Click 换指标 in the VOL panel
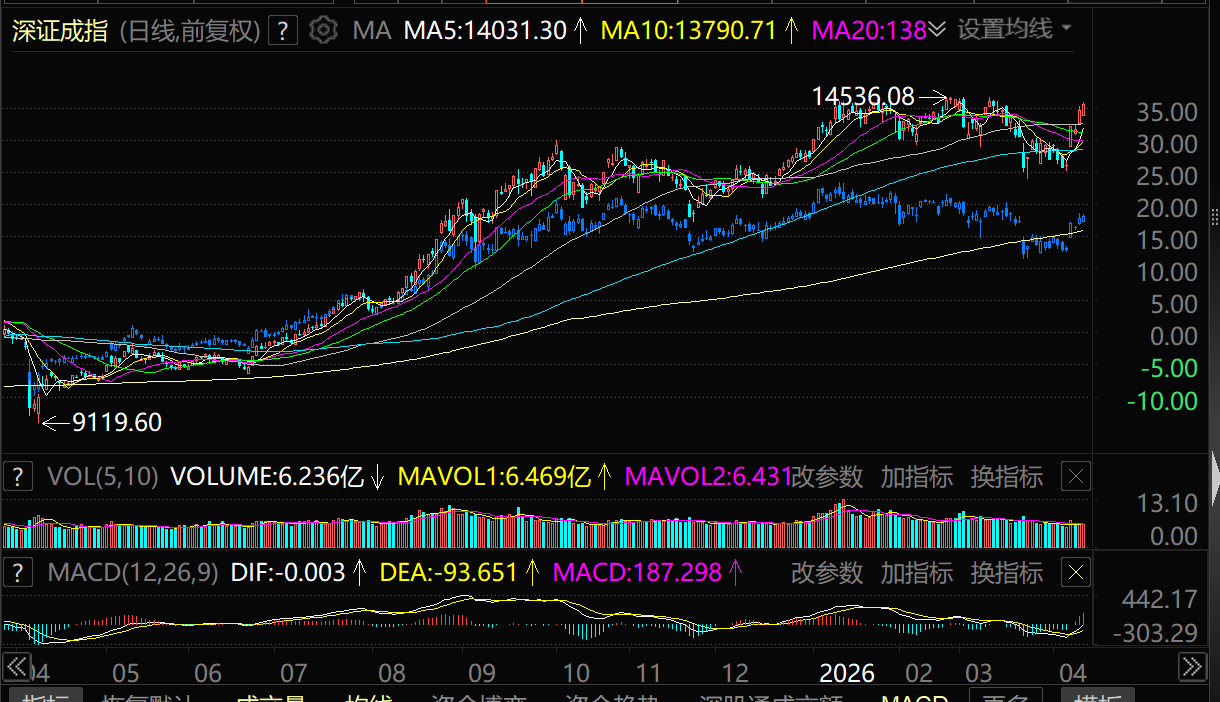The width and height of the screenshot is (1220, 702). [1006, 477]
